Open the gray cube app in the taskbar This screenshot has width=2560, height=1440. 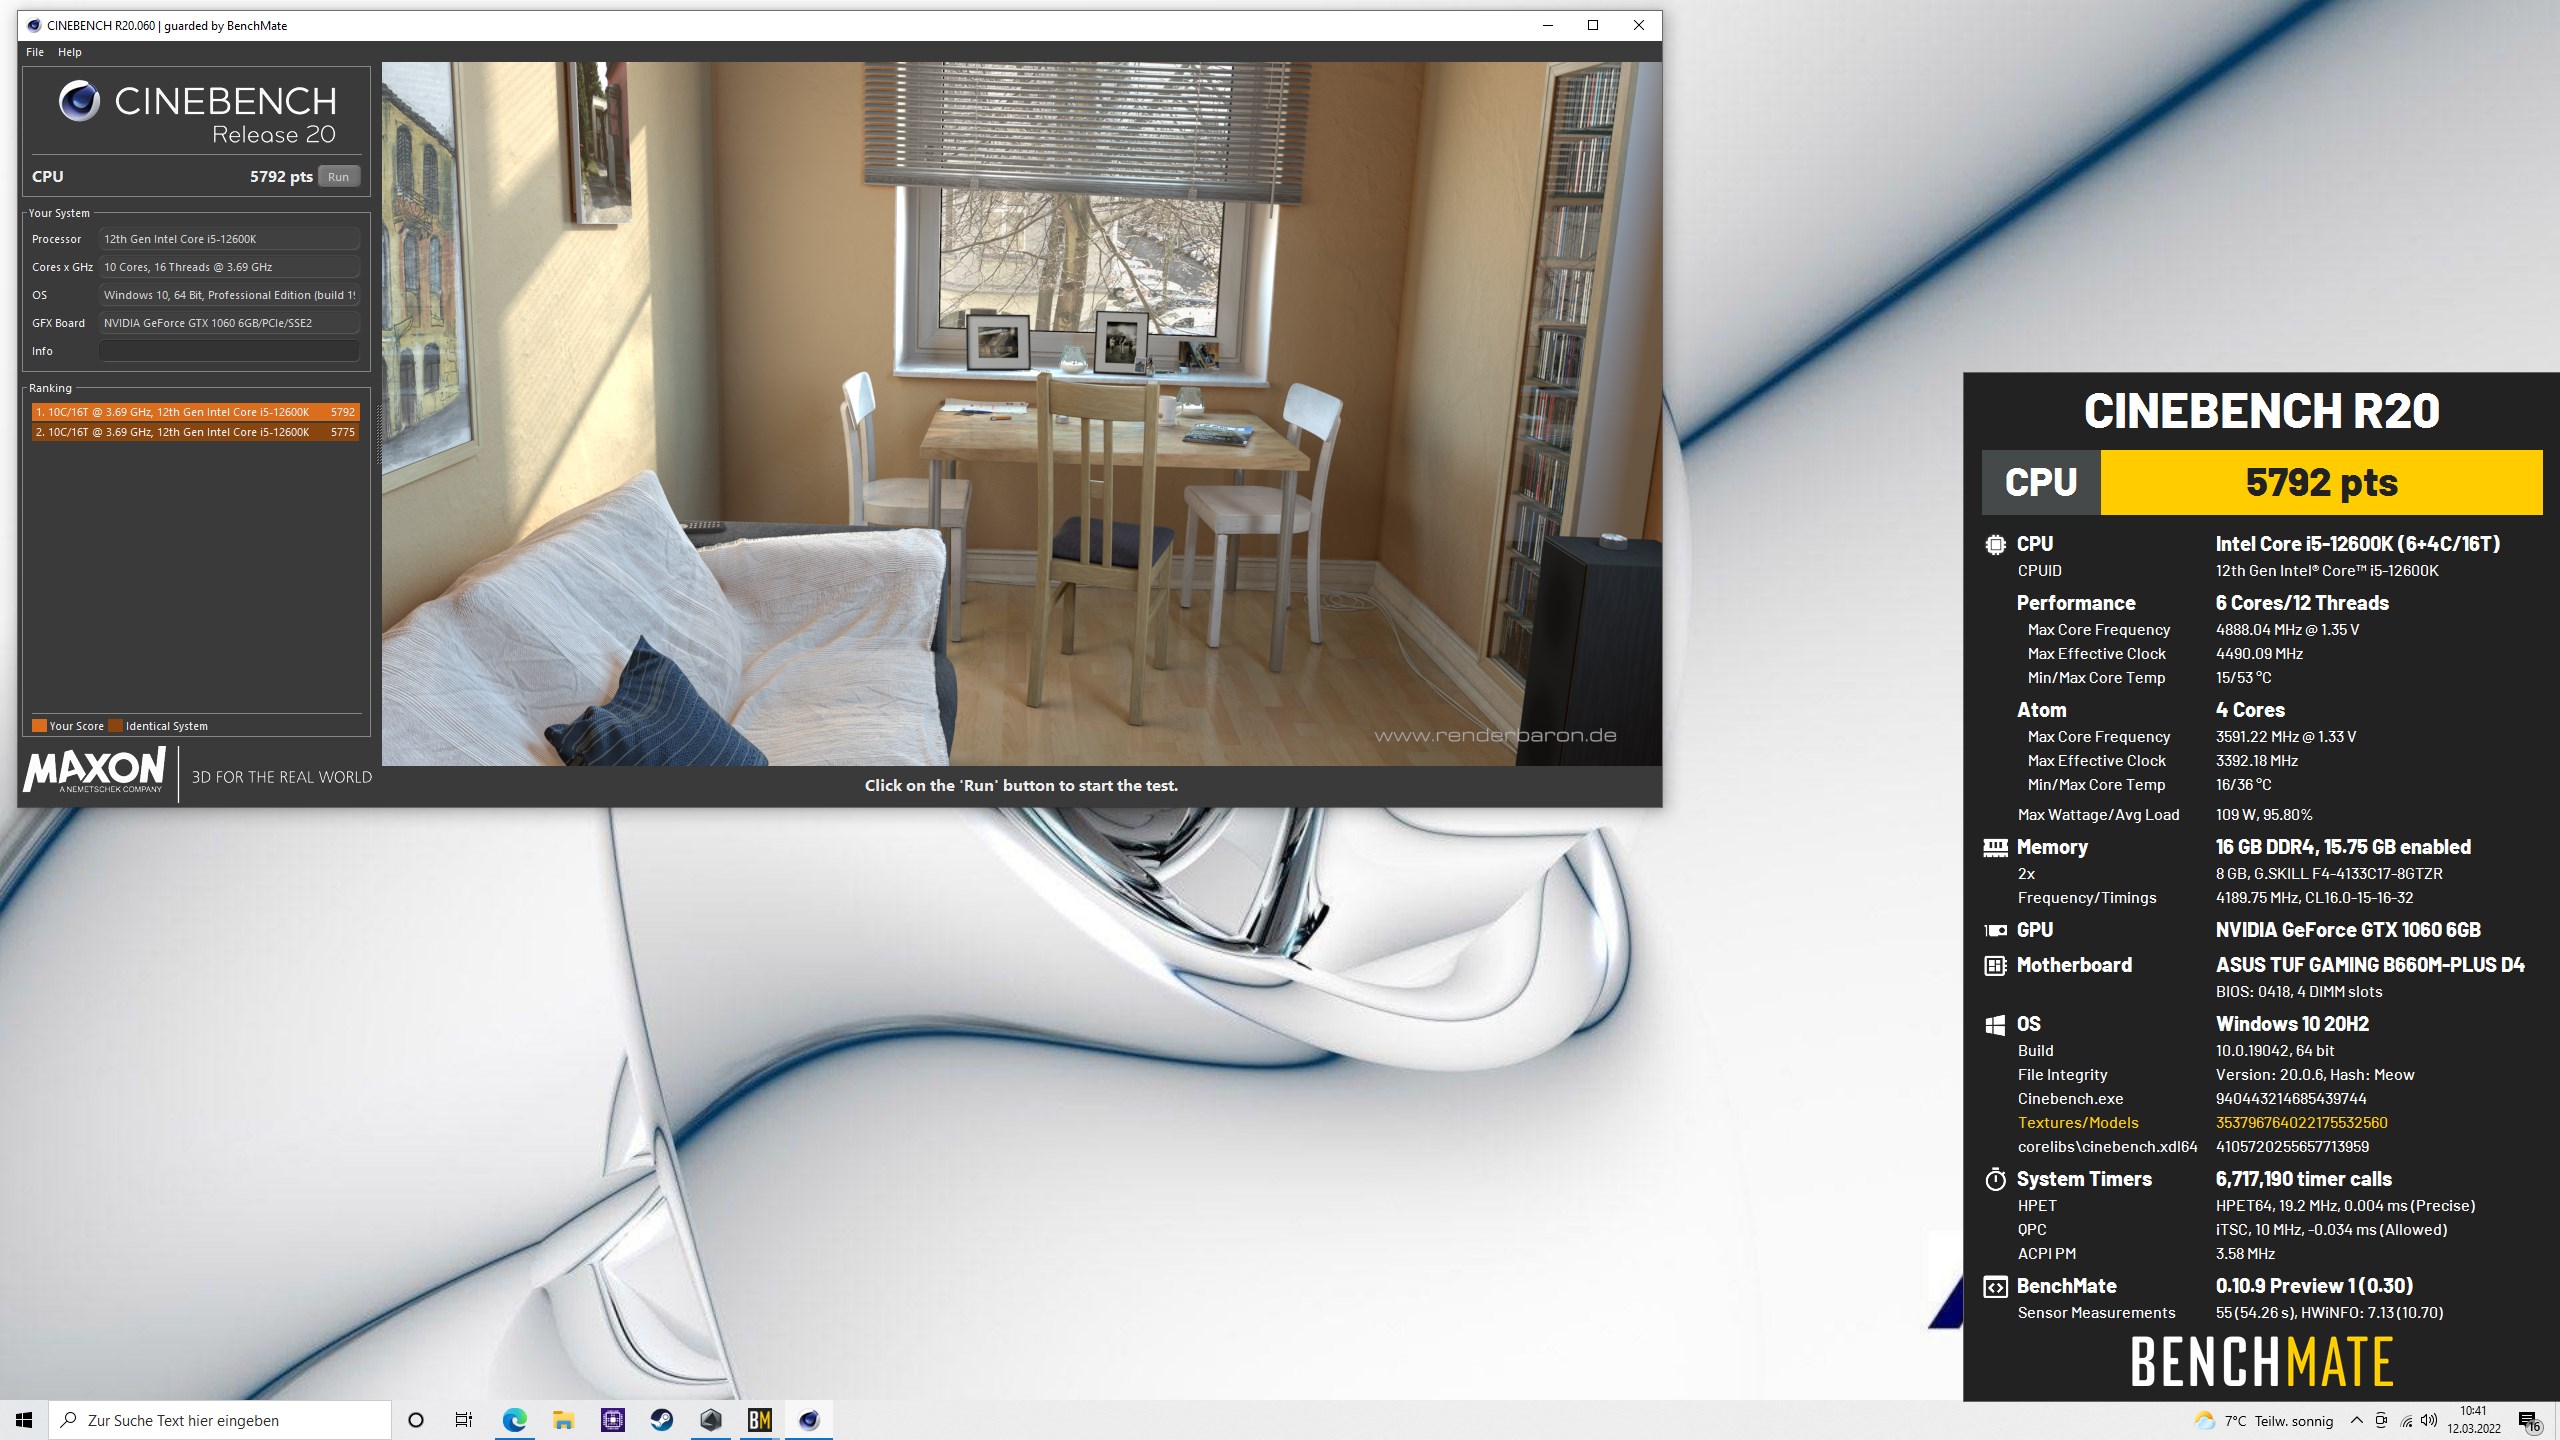[x=710, y=1420]
